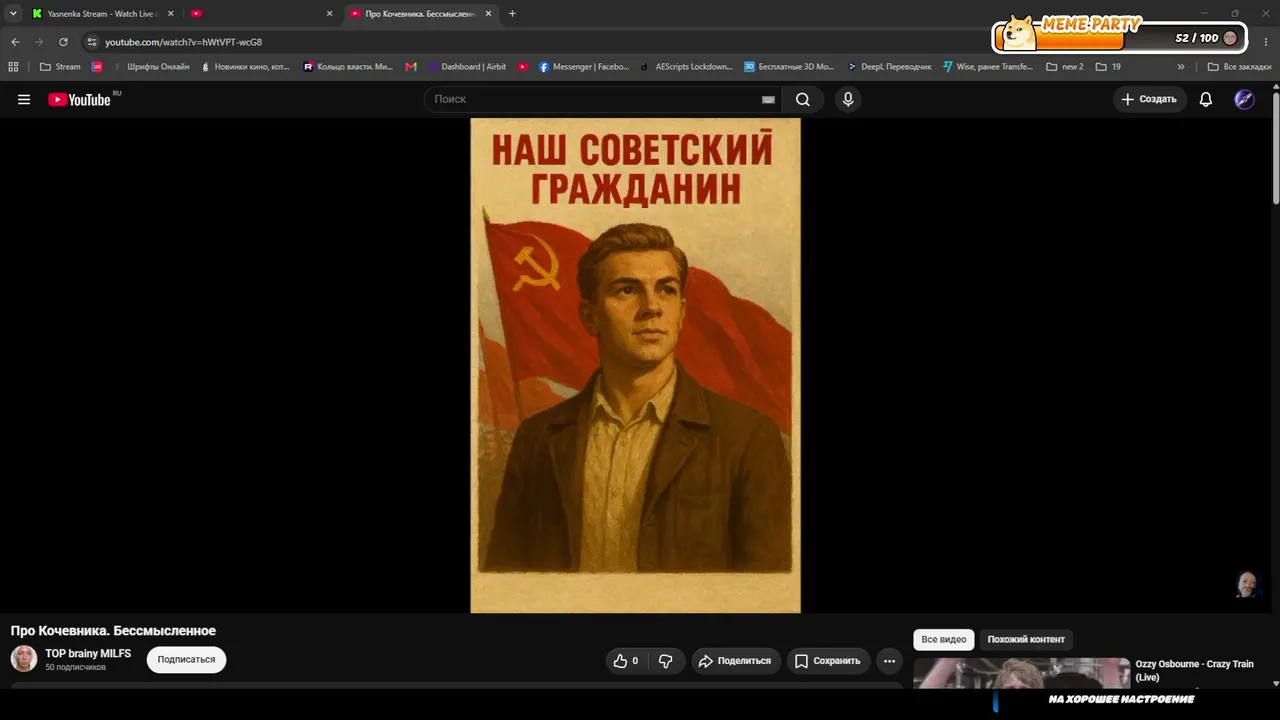Open the Messenger Facebook bookmark

click(584, 67)
